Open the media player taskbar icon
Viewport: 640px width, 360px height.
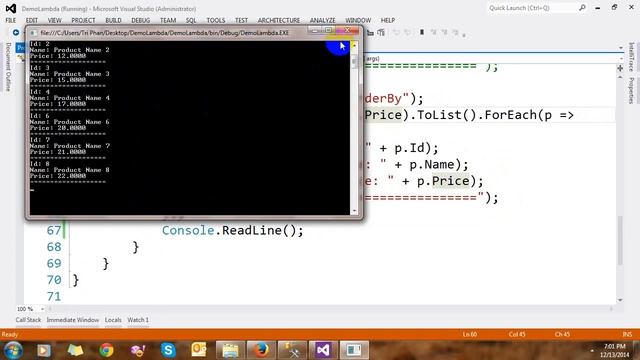click(x=44, y=350)
